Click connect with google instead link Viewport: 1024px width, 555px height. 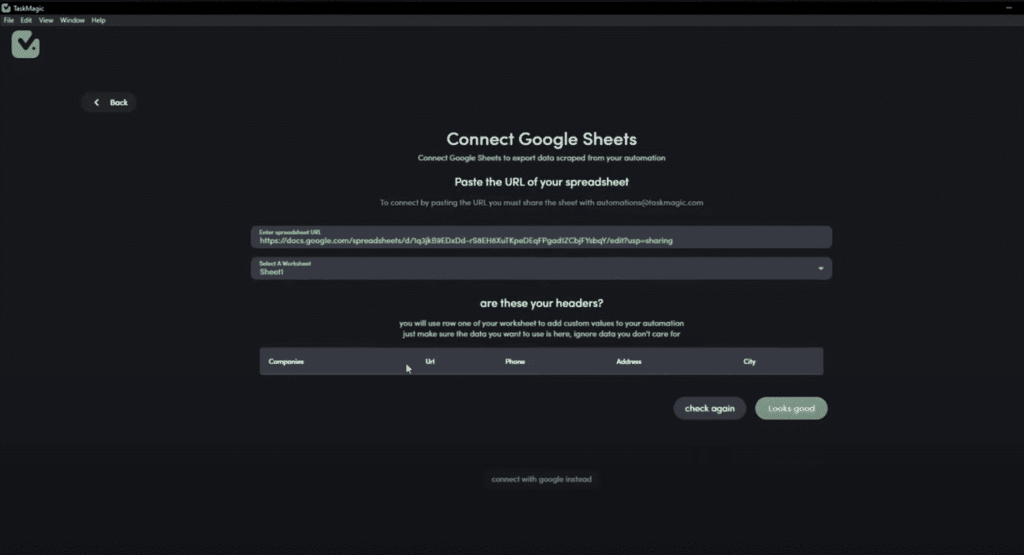pos(541,479)
